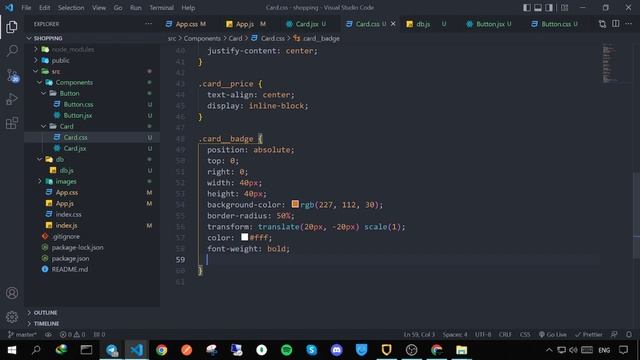Image resolution: width=640 pixels, height=360 pixels.
Task: Toggle the bottom panel visibility
Action: click(538, 7)
